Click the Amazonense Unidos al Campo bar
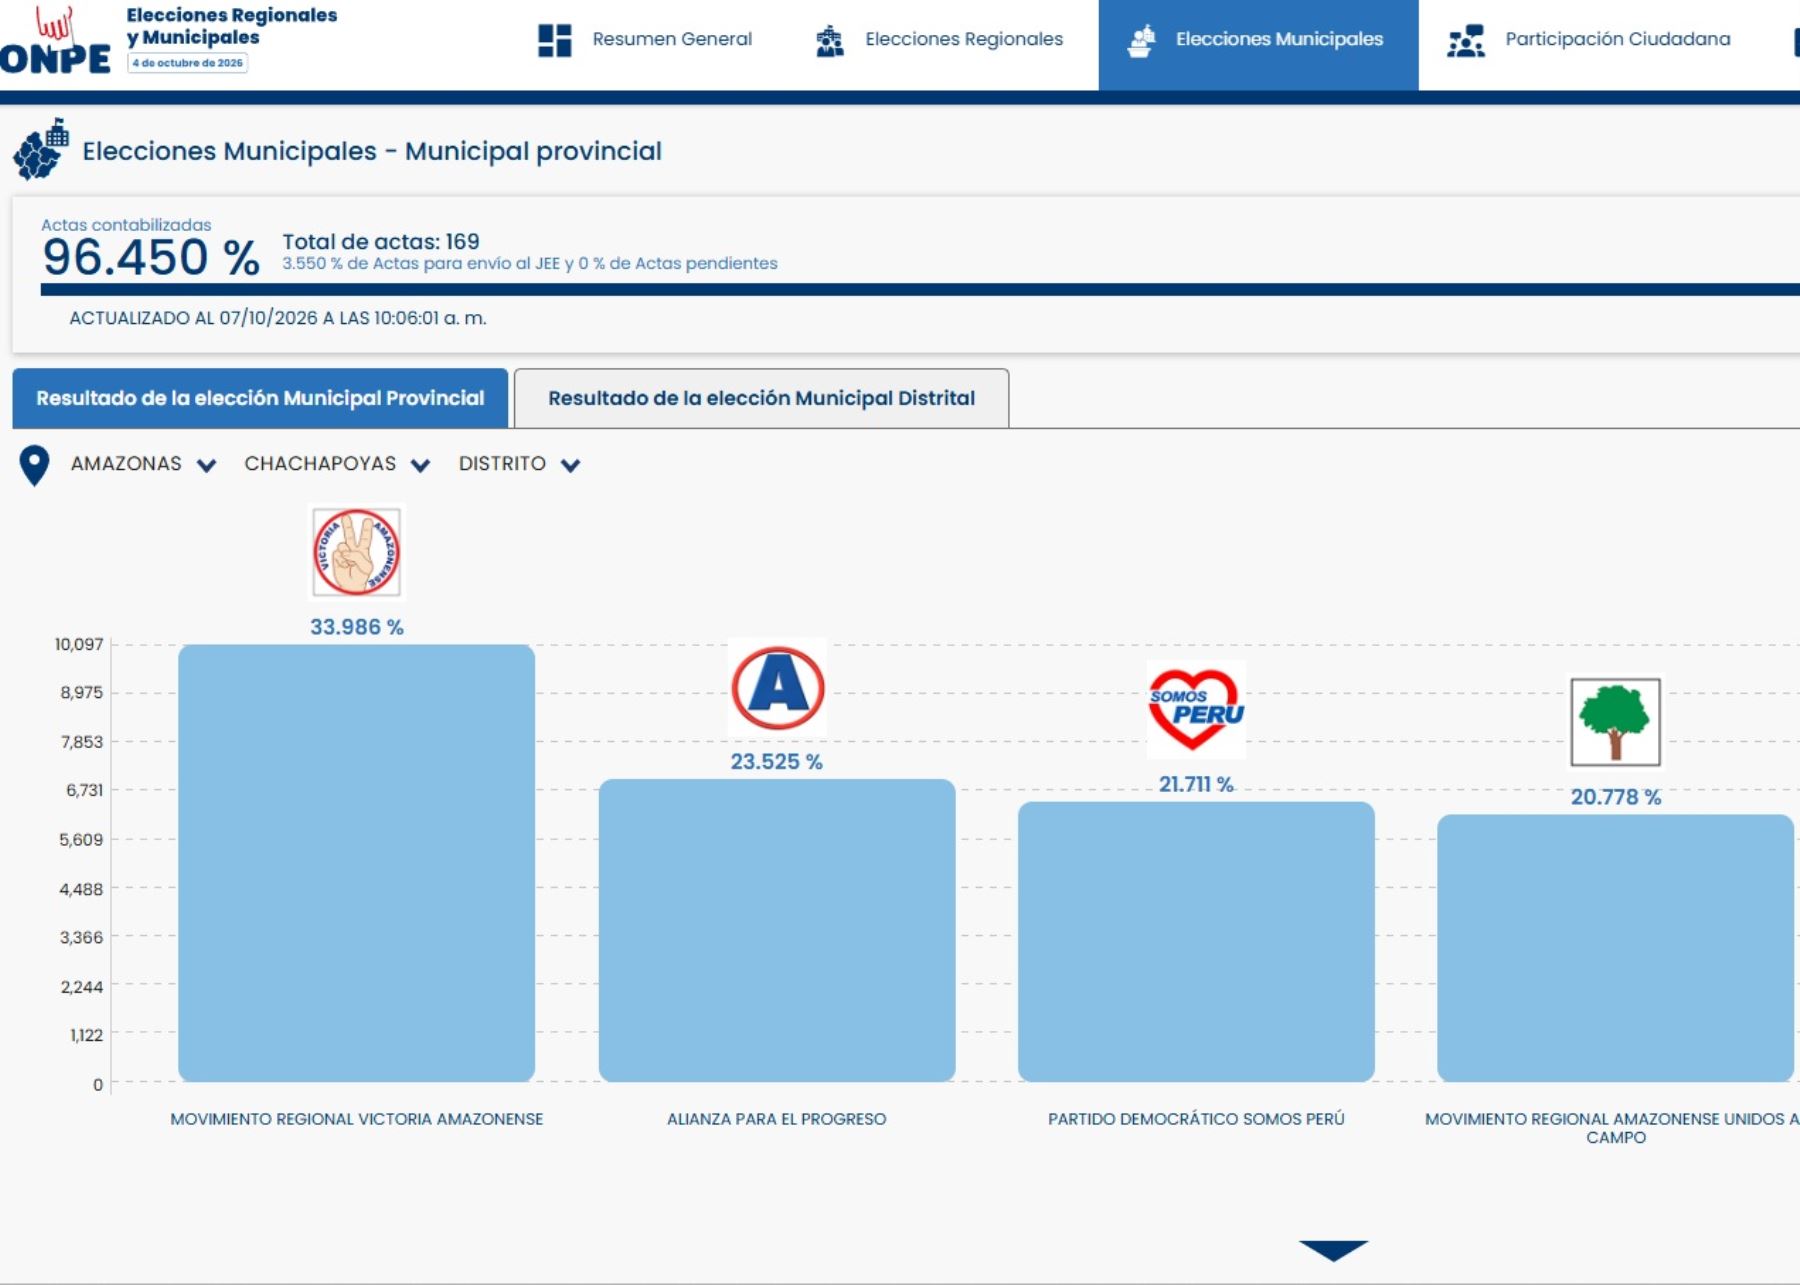The width and height of the screenshot is (1800, 1285). click(x=1615, y=948)
